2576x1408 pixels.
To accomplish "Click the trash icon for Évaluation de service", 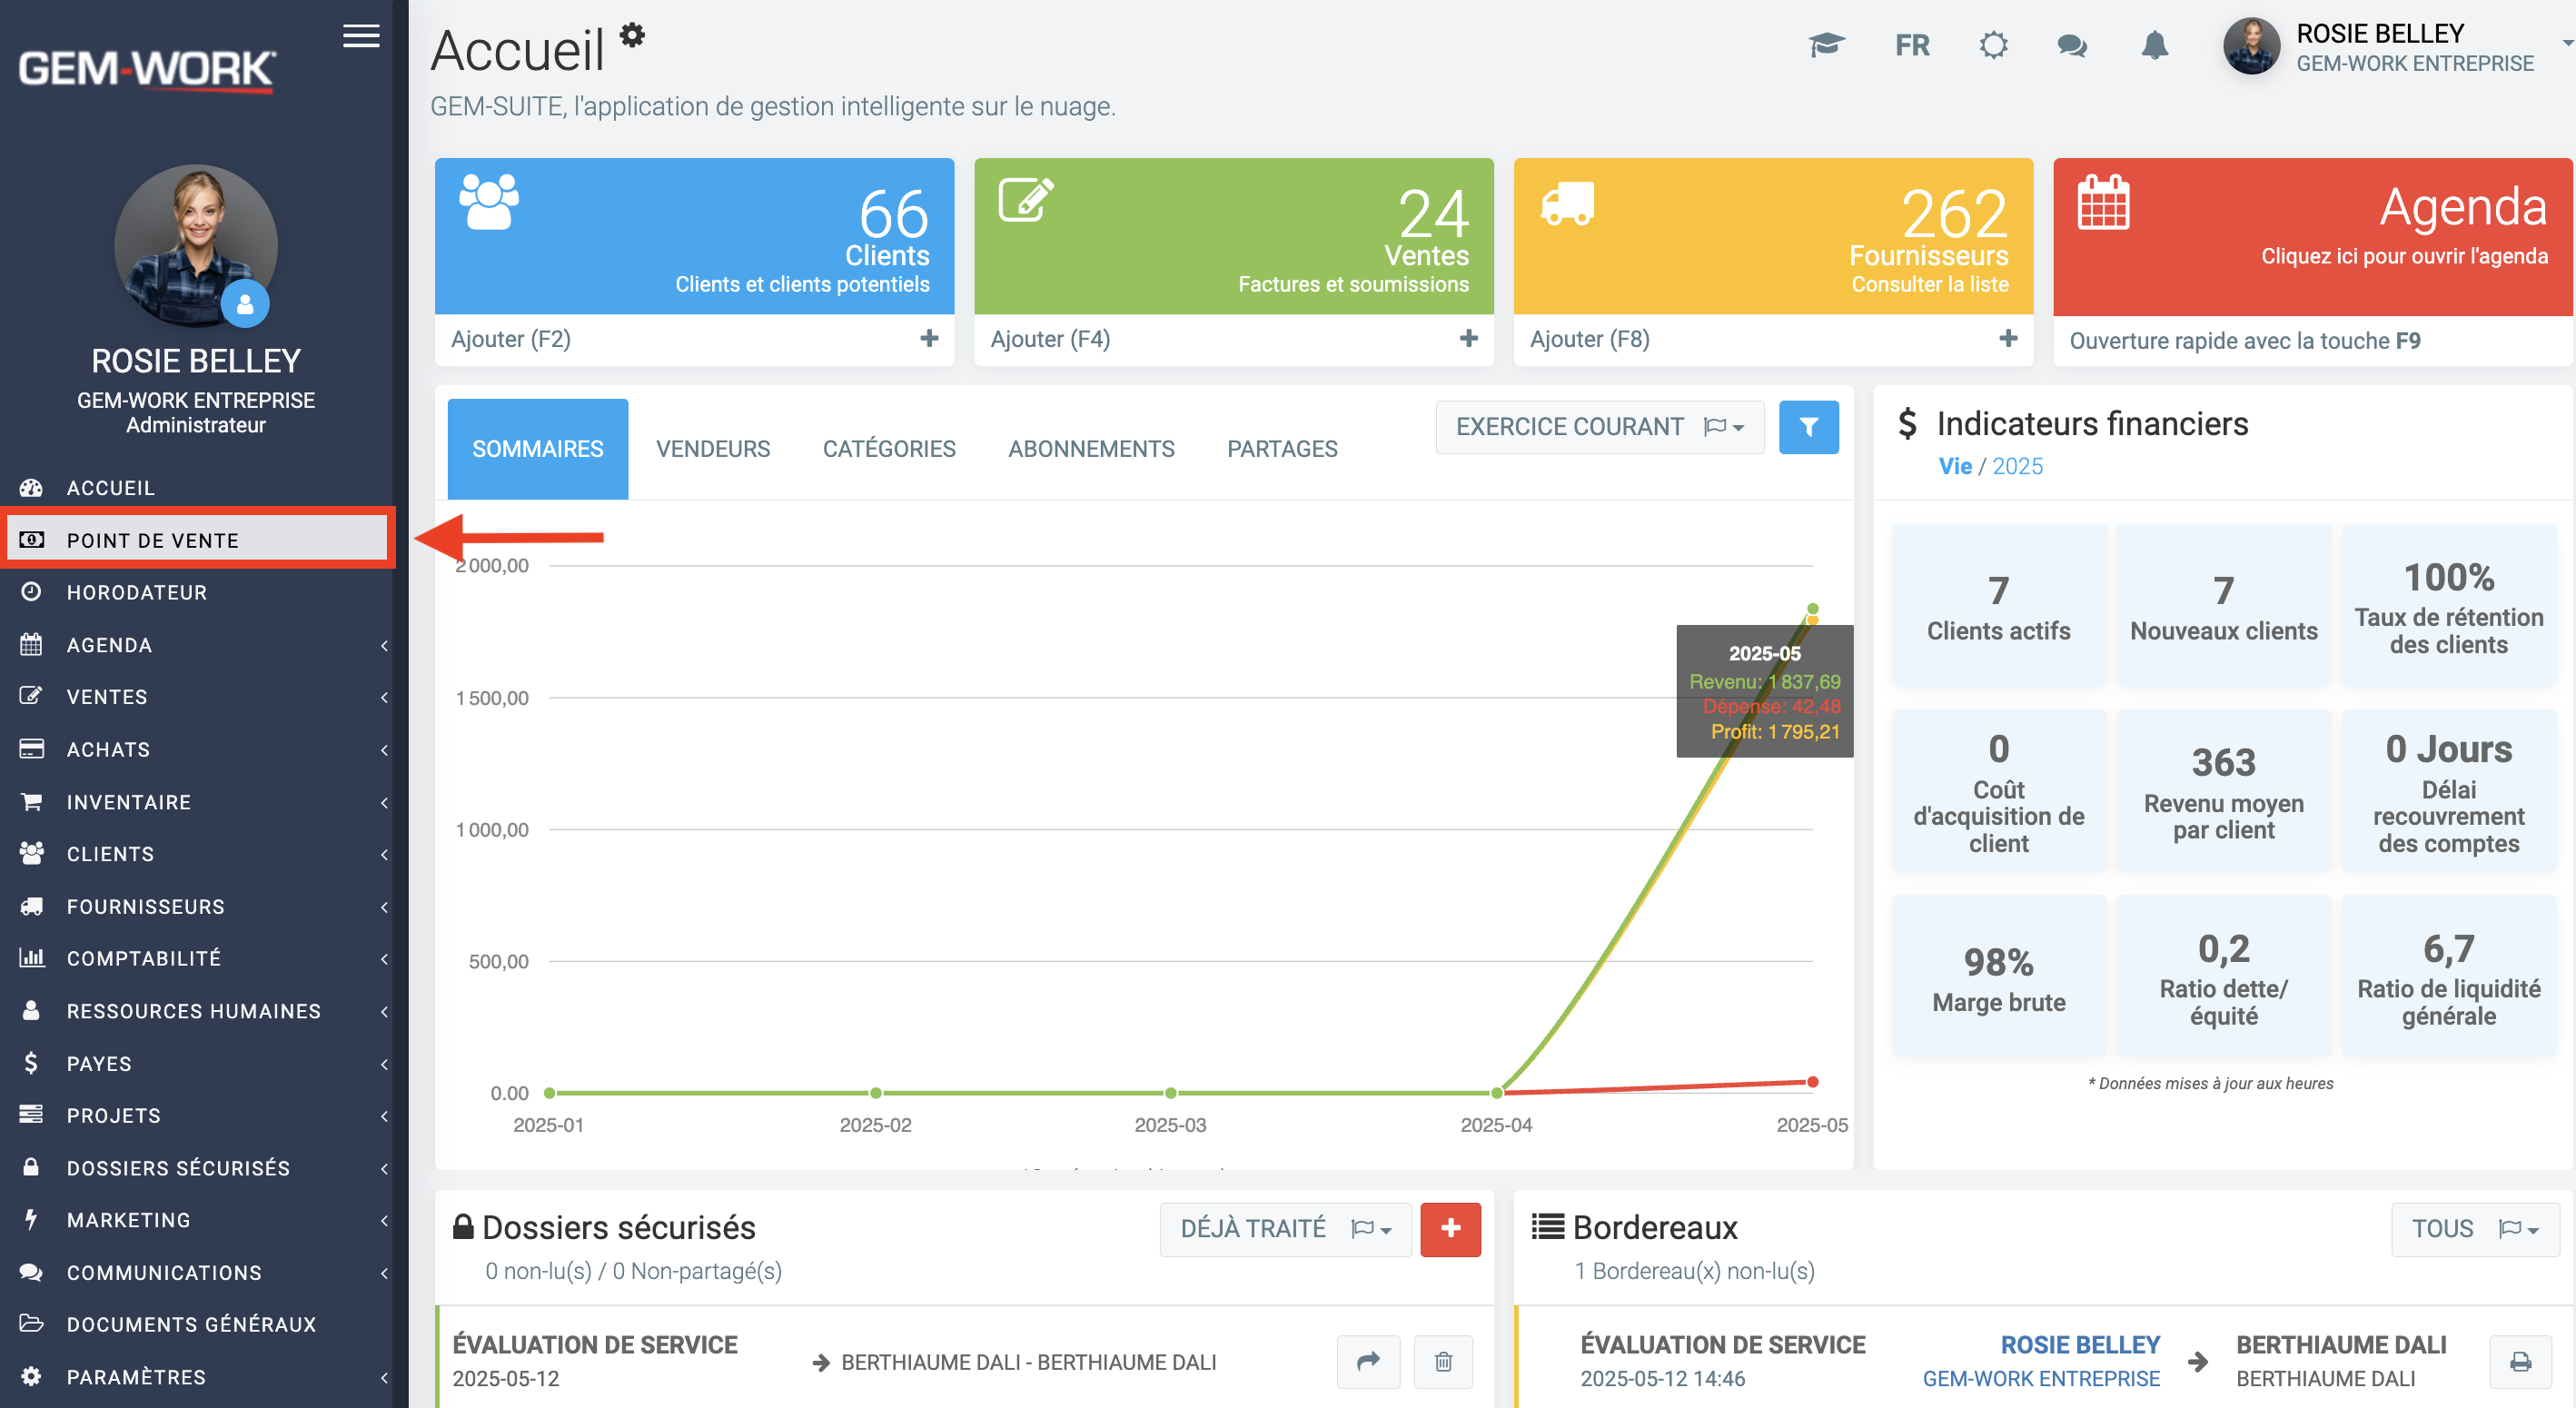I will (x=1442, y=1361).
